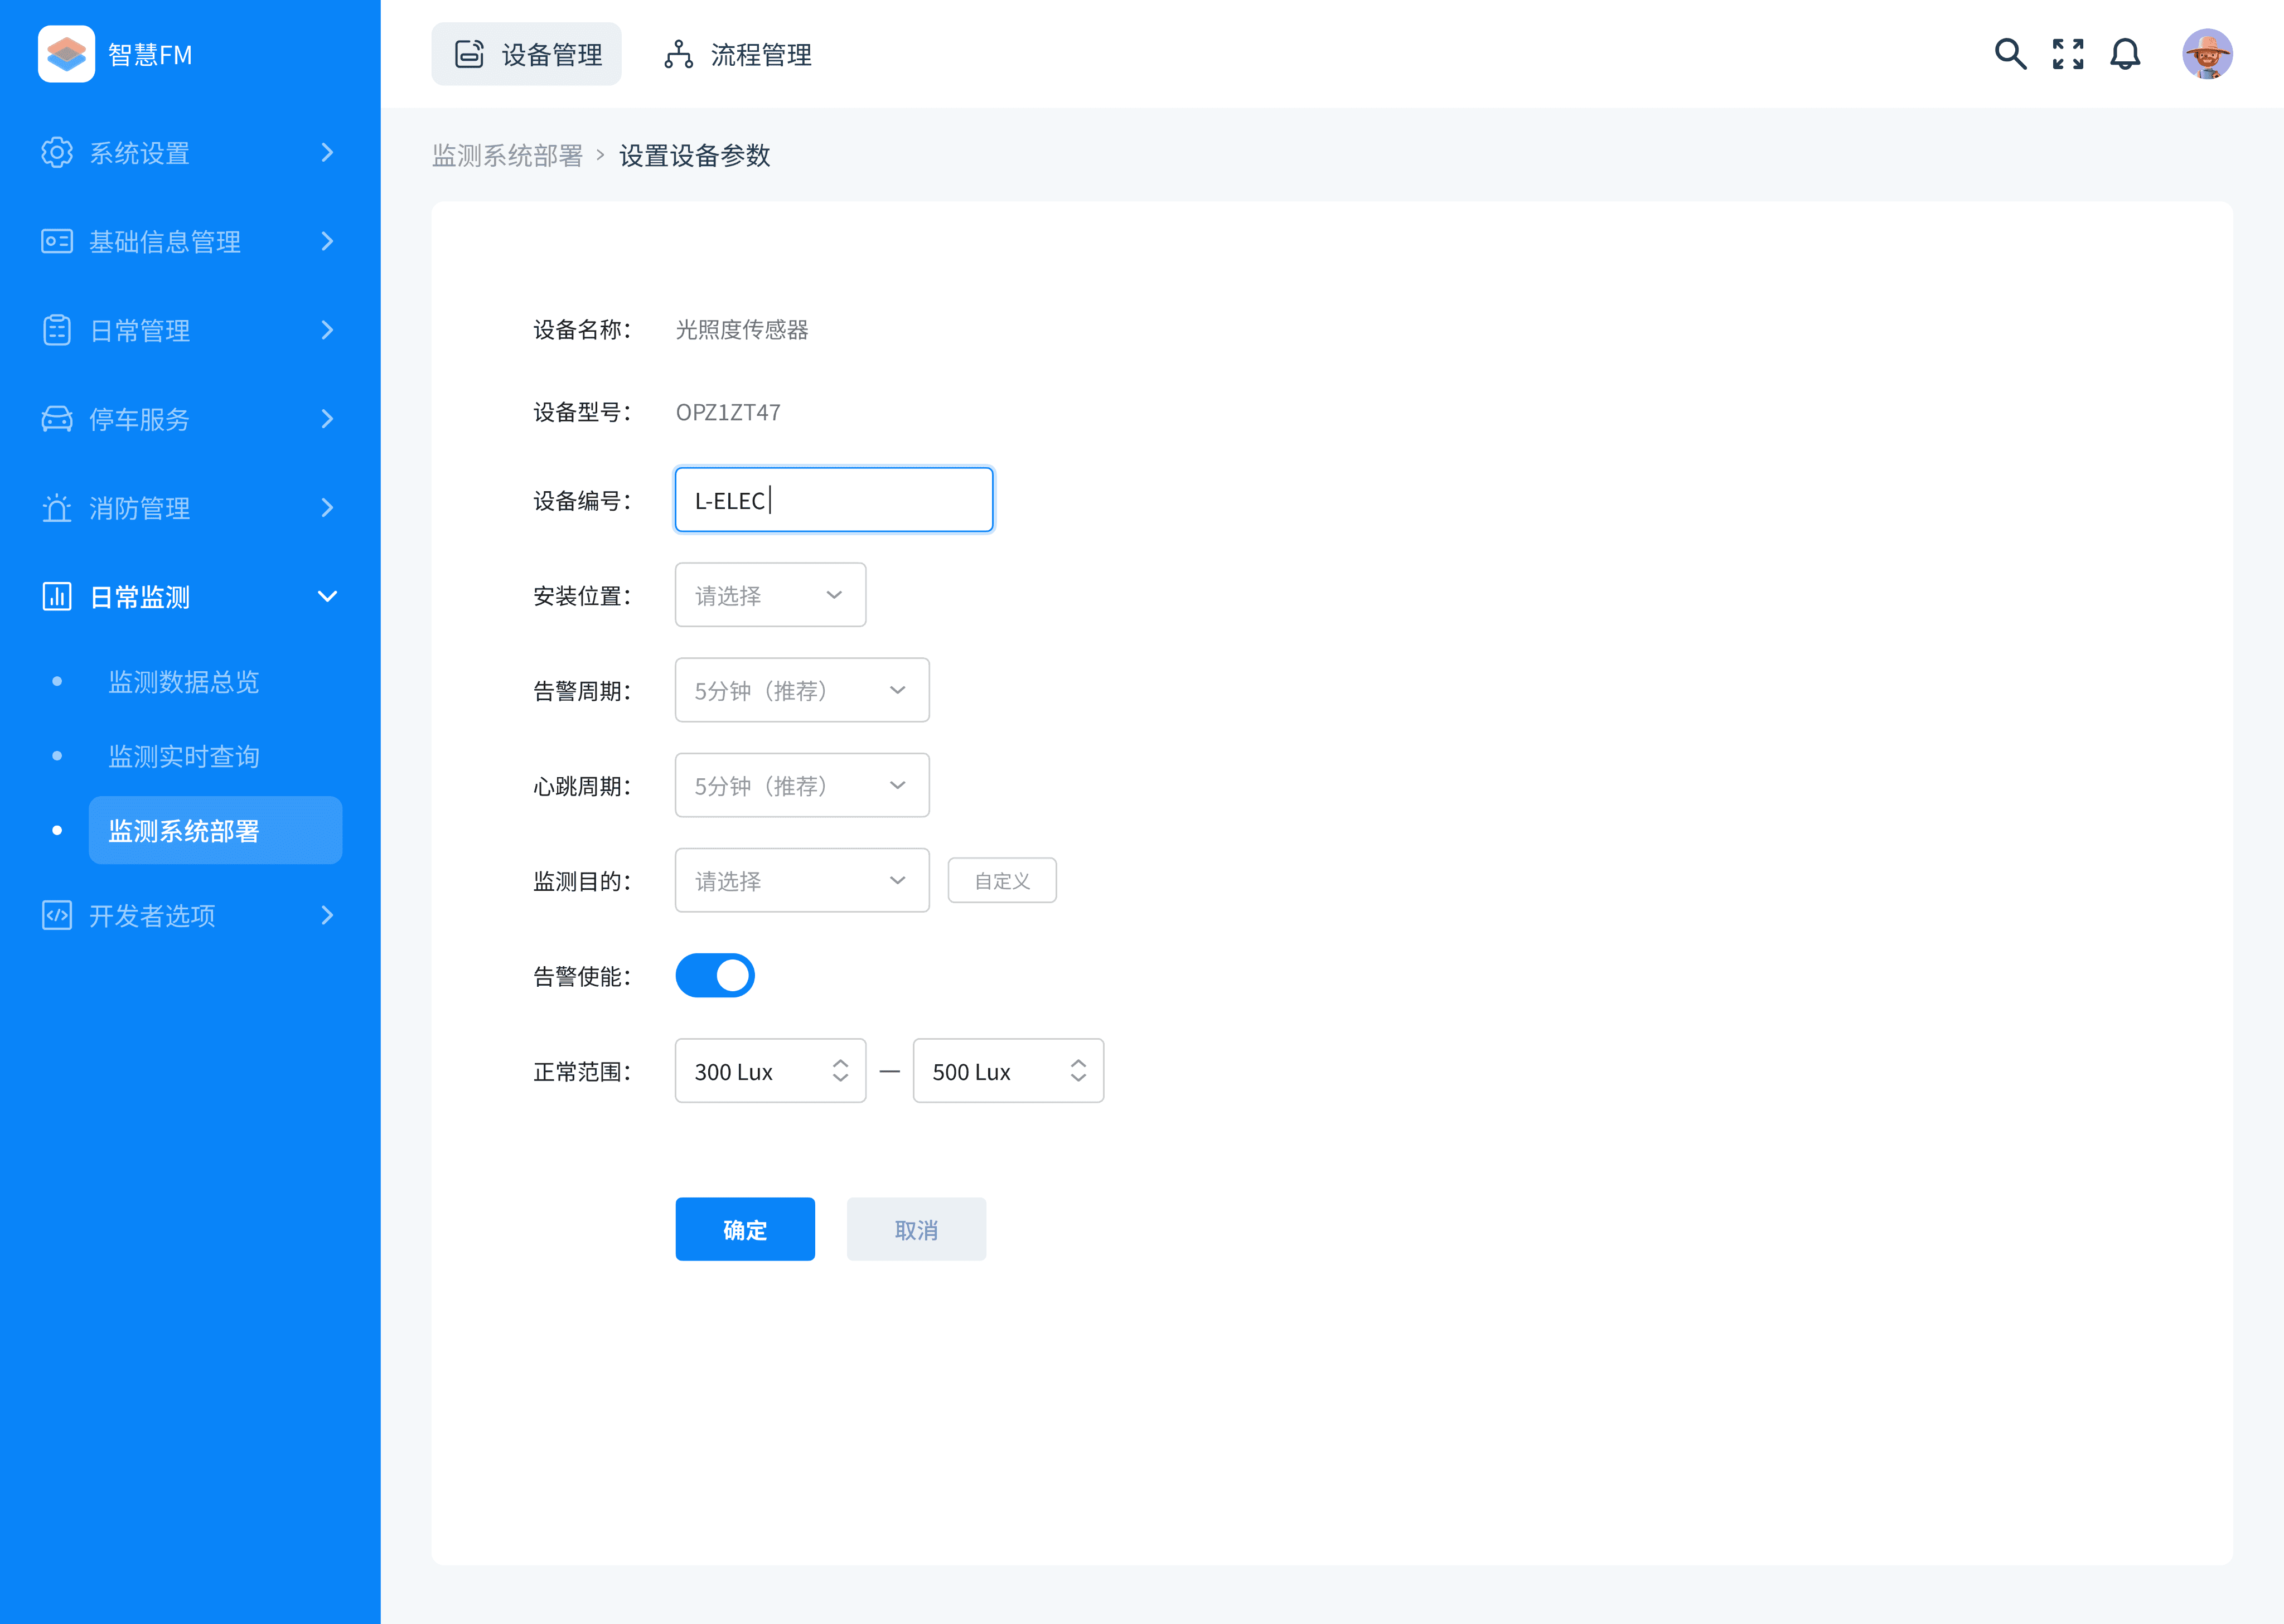Open the 告警周期 dropdown
The height and width of the screenshot is (1624, 2284).
click(x=801, y=690)
